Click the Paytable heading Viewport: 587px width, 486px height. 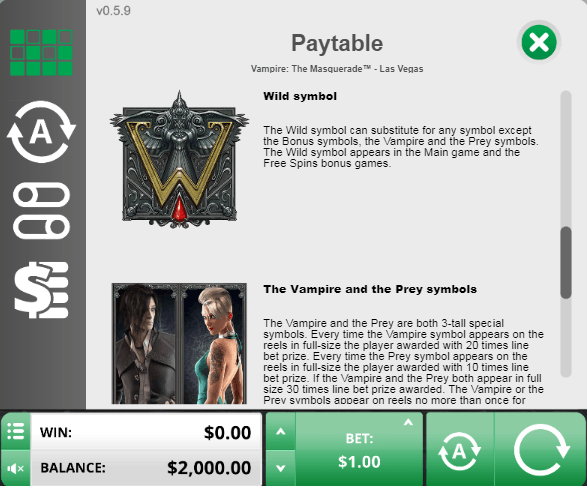[337, 43]
